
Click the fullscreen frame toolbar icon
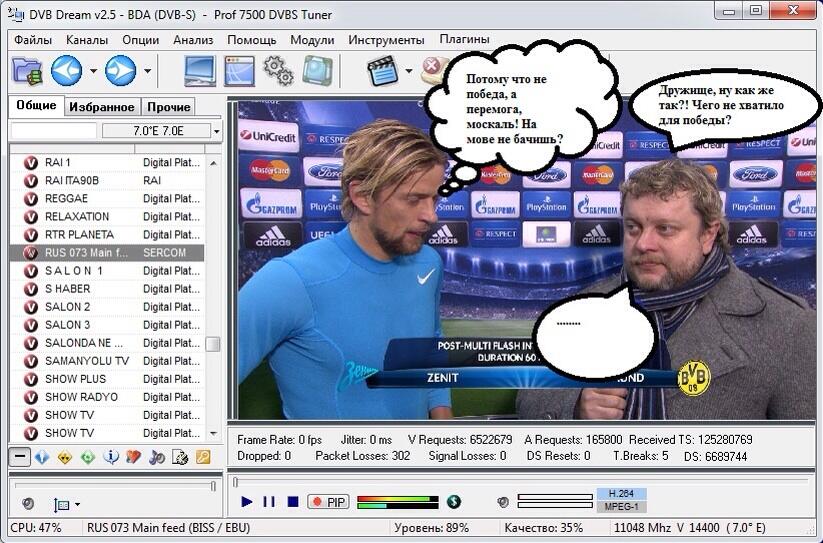pyautogui.click(x=318, y=71)
